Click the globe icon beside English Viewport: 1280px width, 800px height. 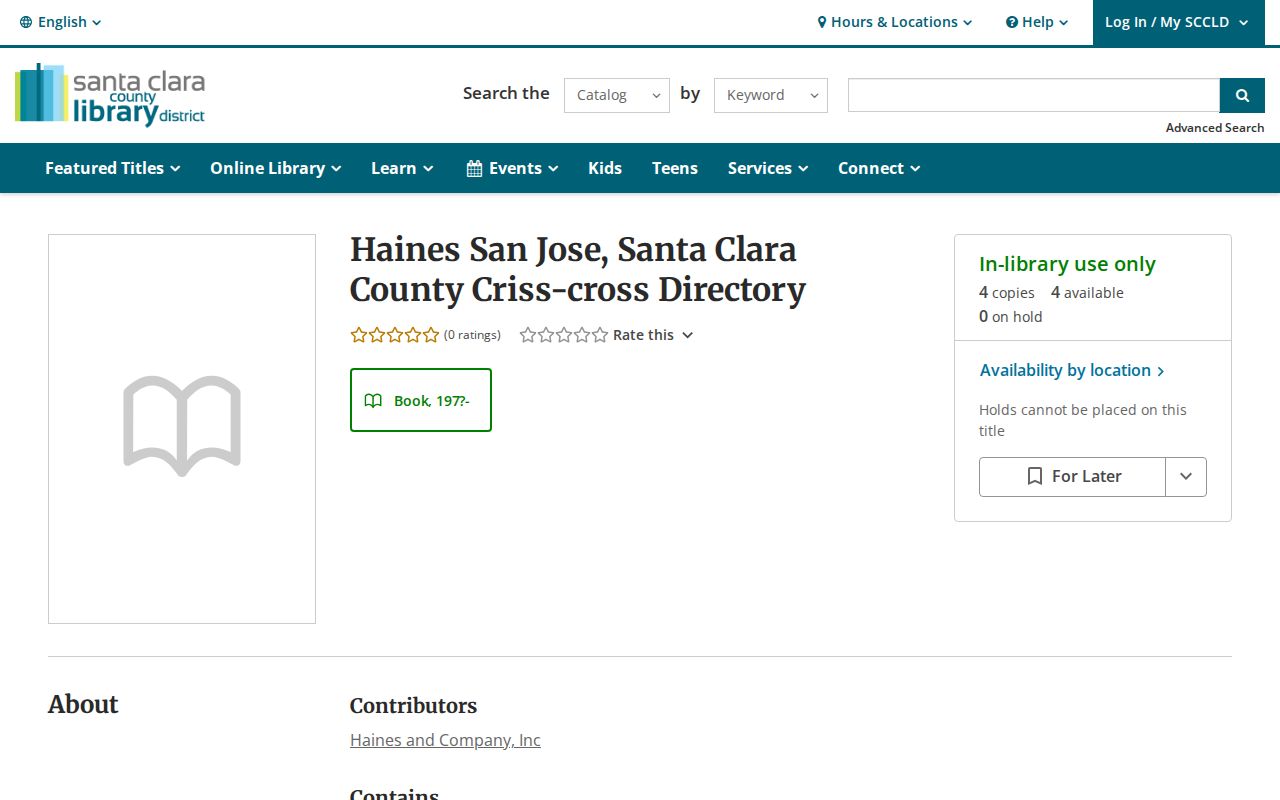(26, 22)
